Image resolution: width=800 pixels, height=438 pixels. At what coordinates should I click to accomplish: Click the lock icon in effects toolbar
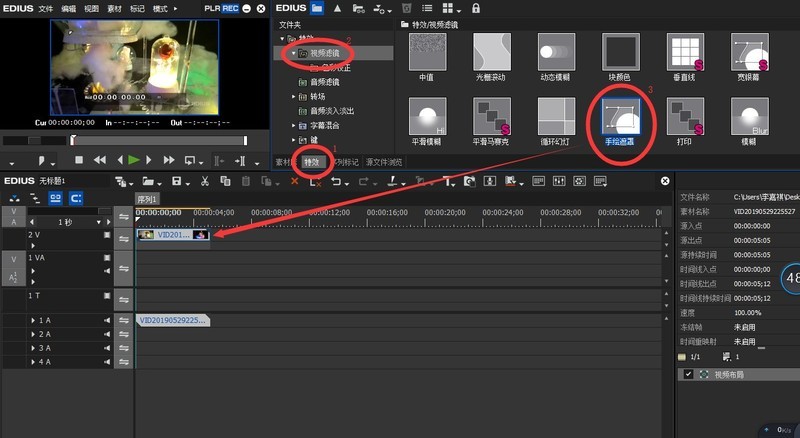coord(476,8)
